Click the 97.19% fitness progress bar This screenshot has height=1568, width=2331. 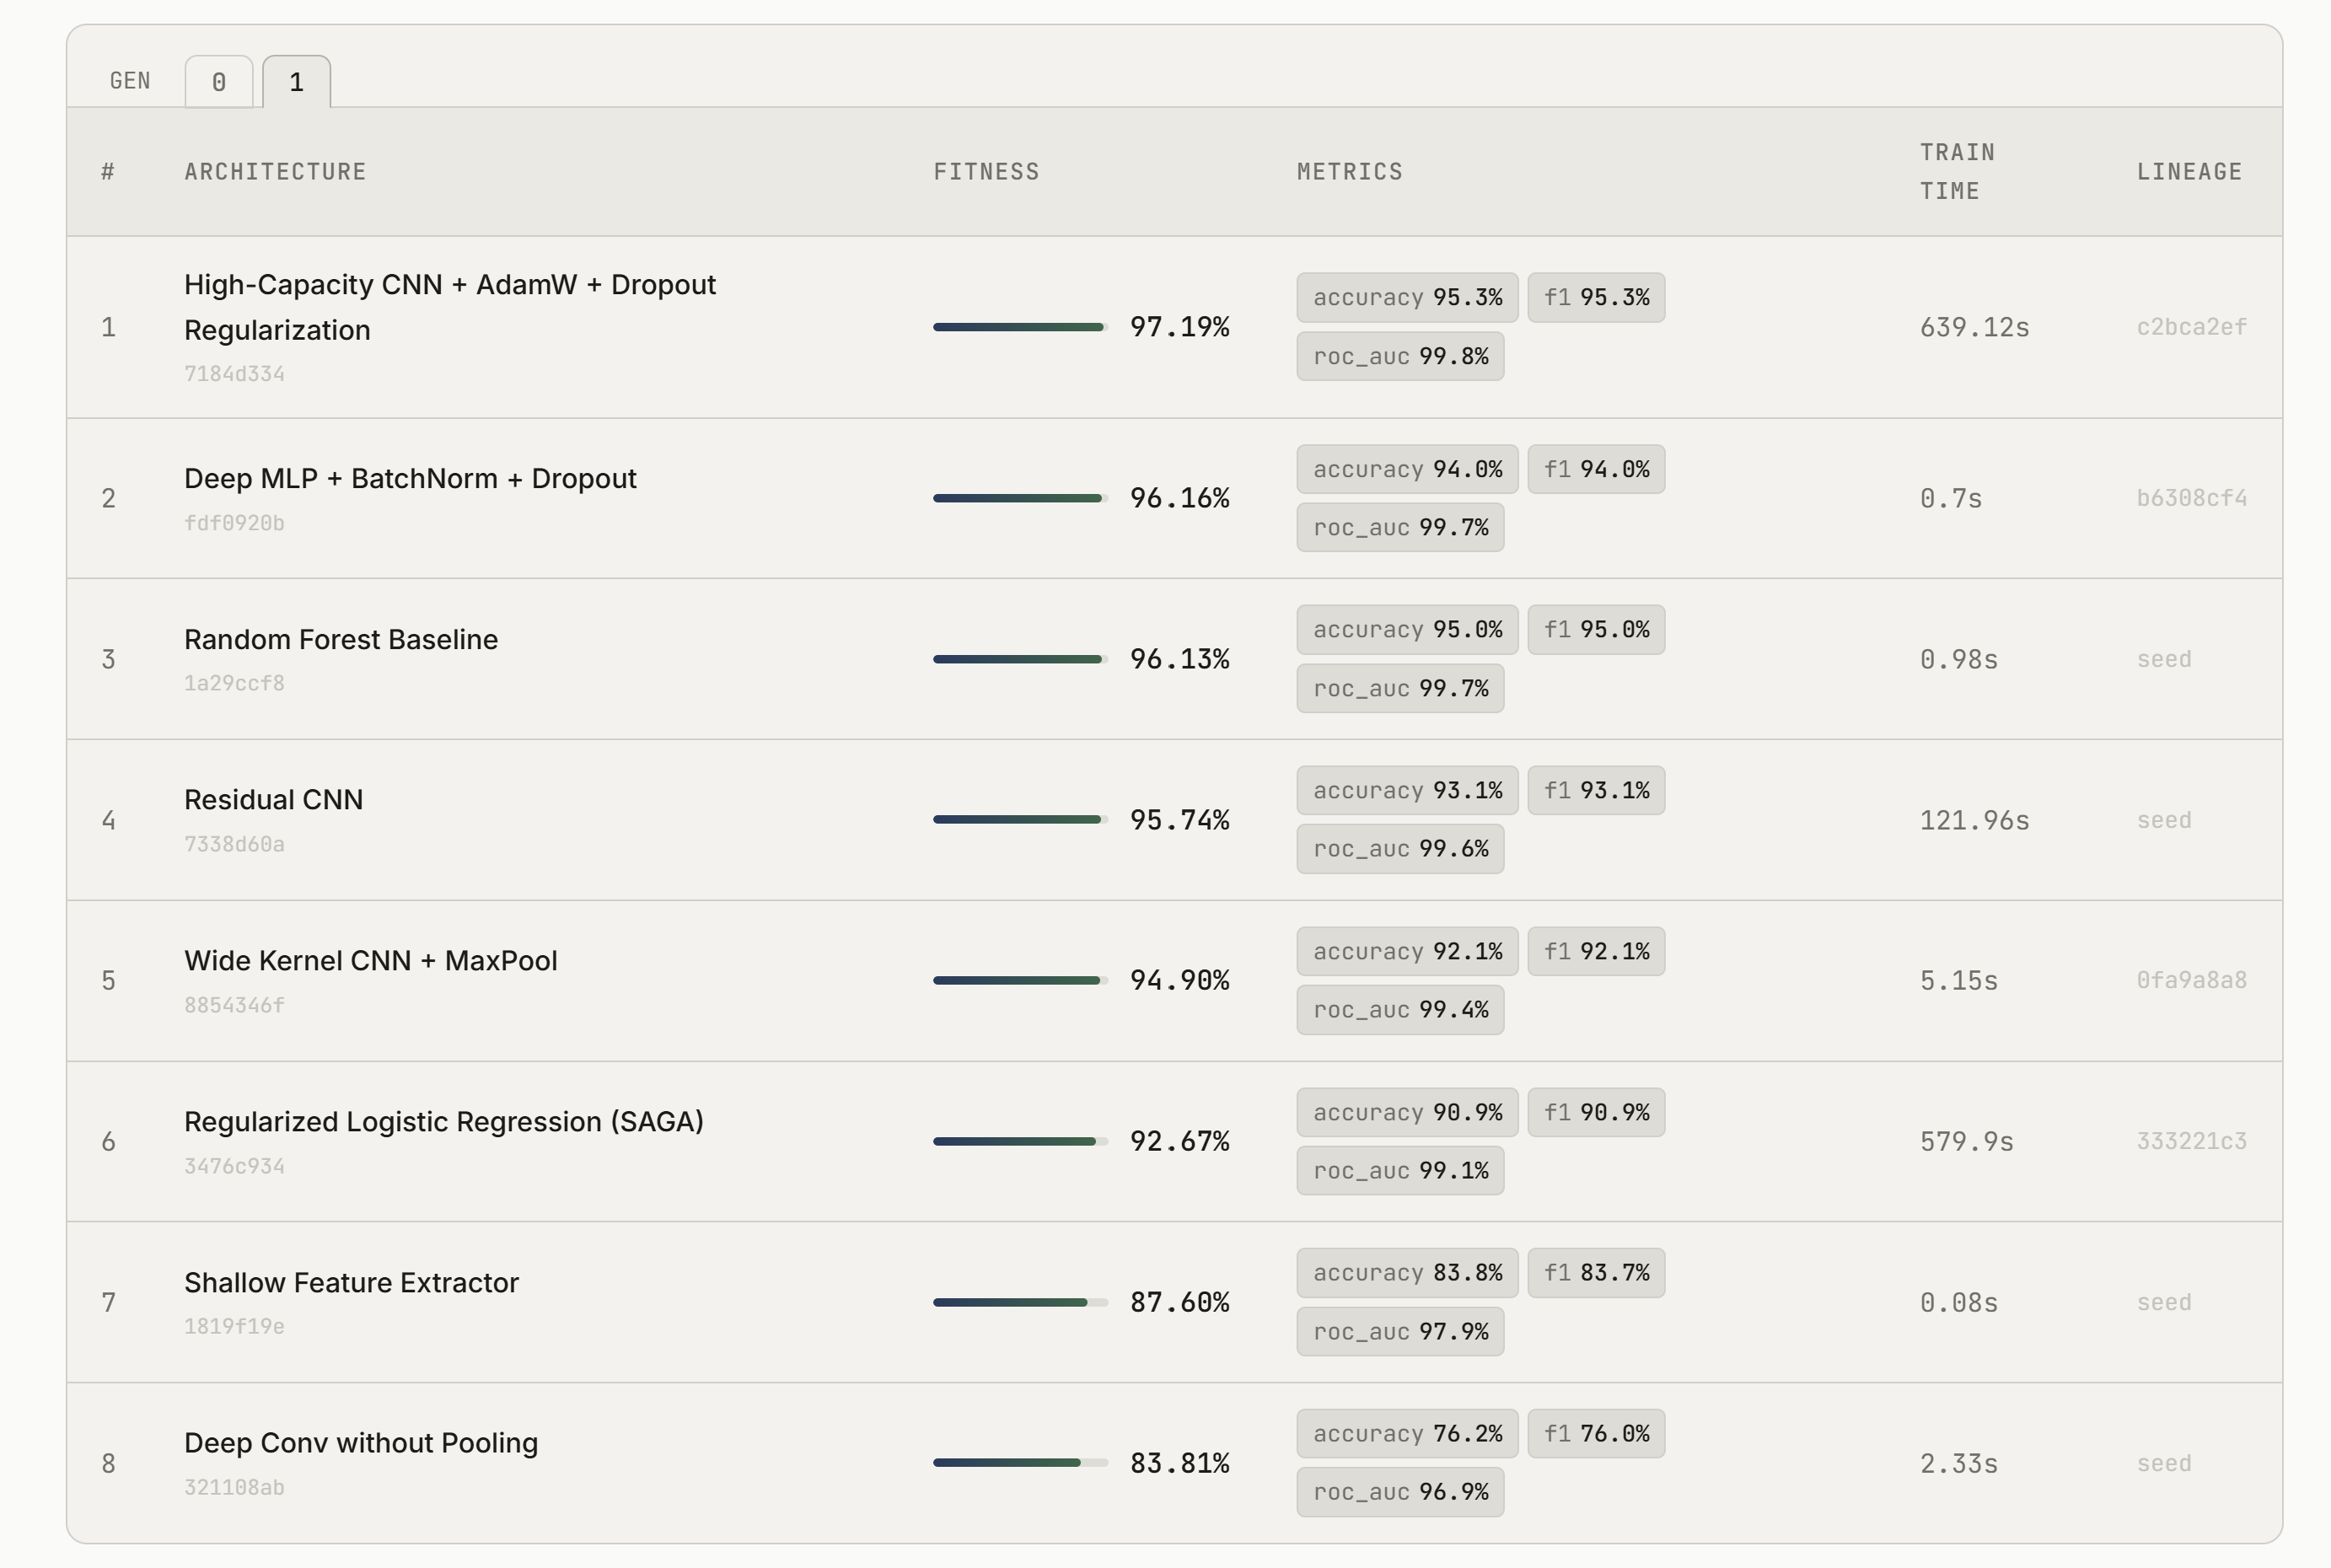(x=1019, y=327)
